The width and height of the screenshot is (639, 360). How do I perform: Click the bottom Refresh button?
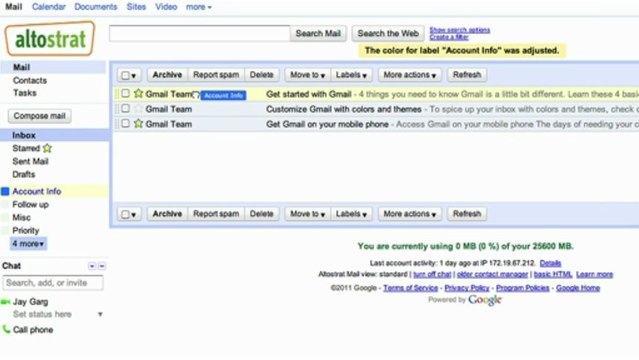(x=467, y=214)
